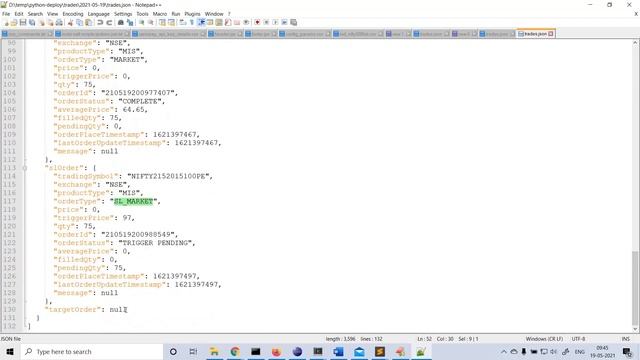Click the UTF-8 encoding status entry

578,339
